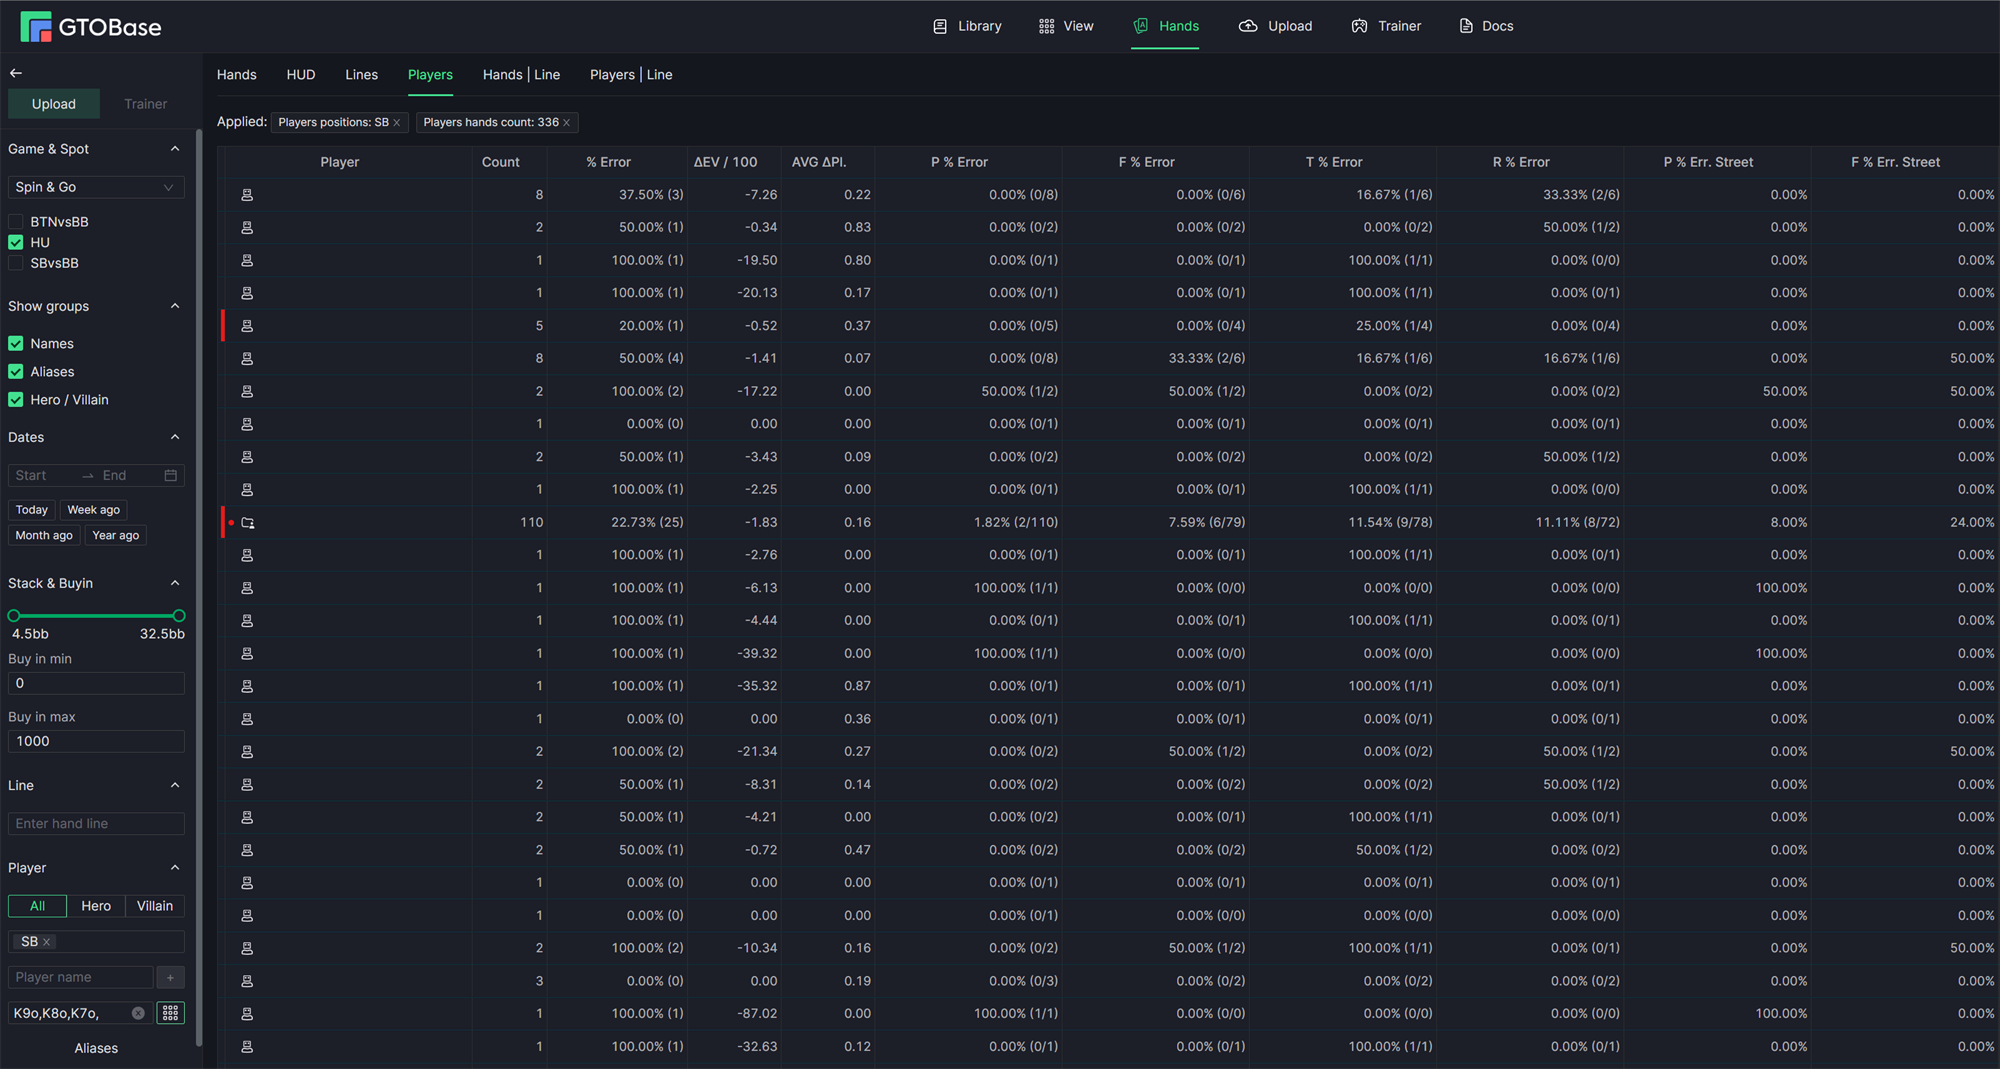Click the player icon in the 110-count row

click(248, 523)
